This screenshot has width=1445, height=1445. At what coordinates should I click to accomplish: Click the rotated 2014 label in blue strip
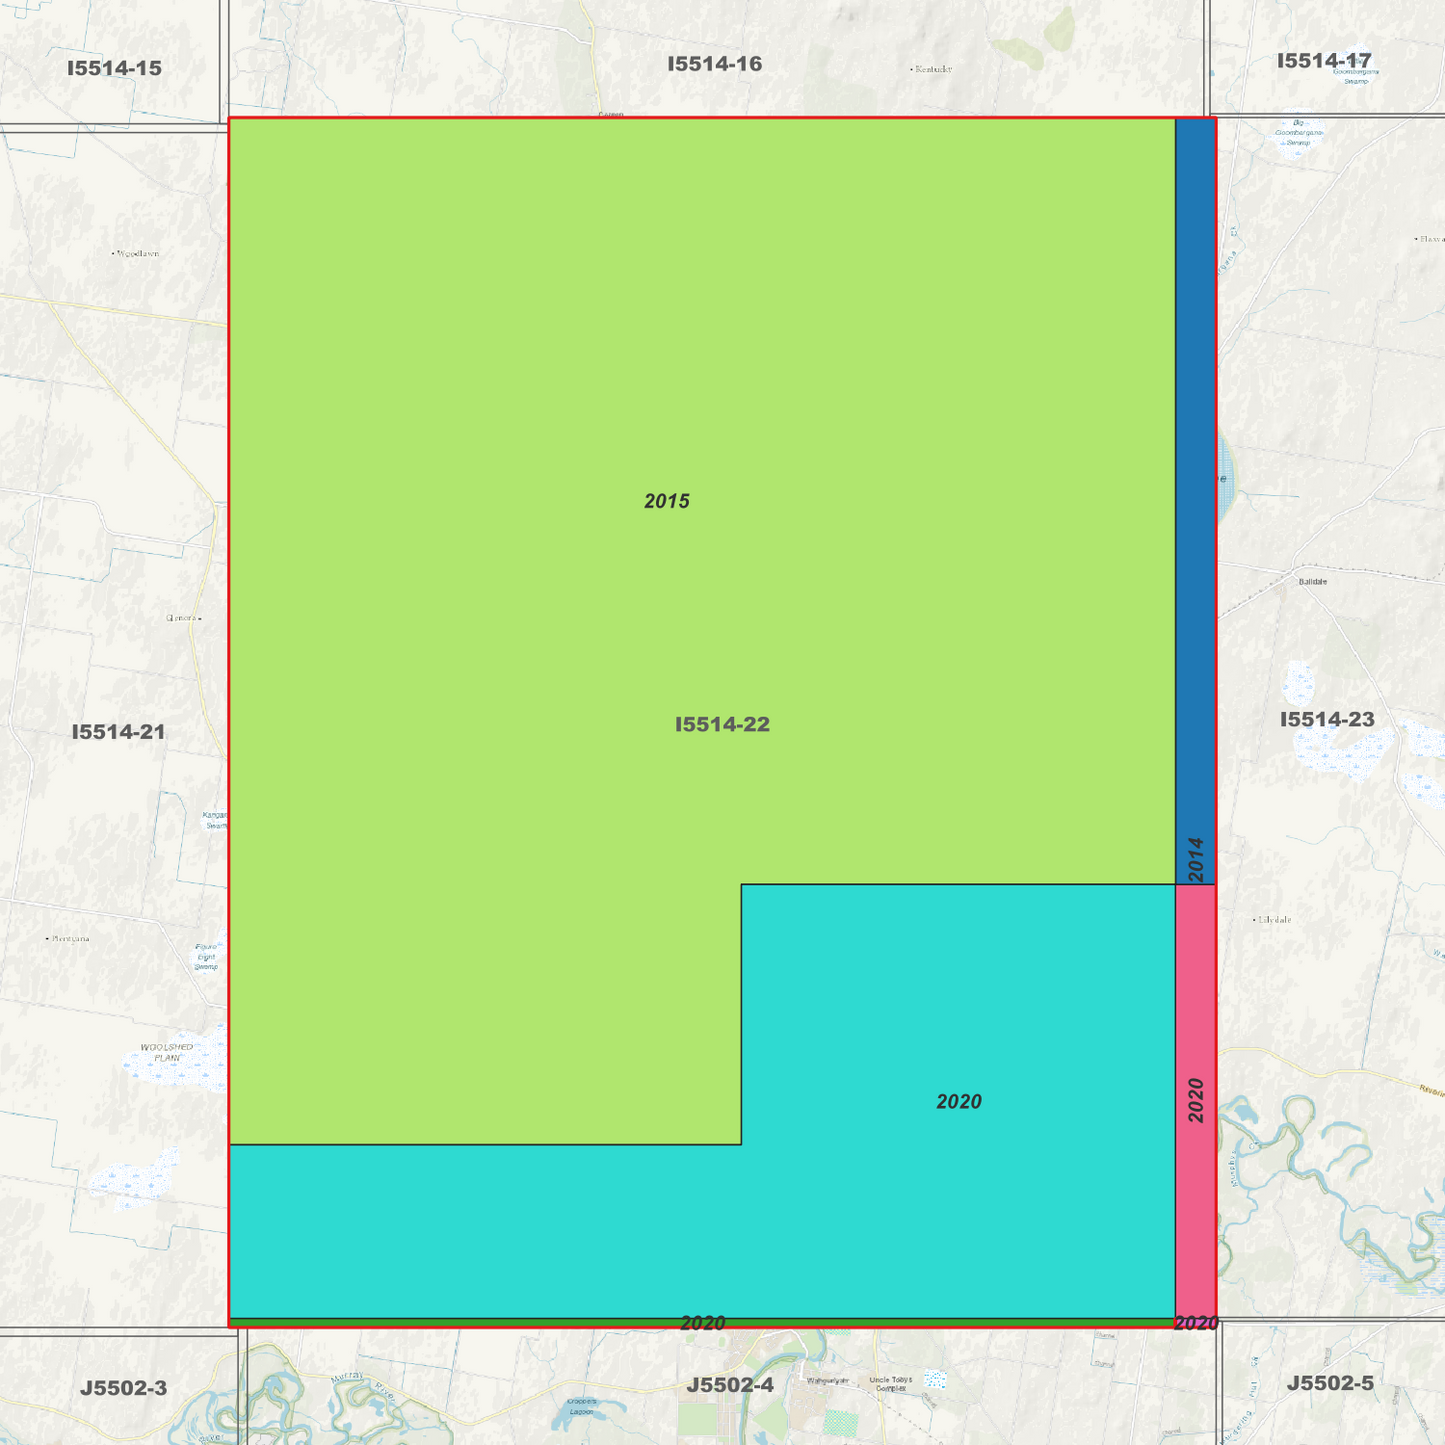[1196, 860]
